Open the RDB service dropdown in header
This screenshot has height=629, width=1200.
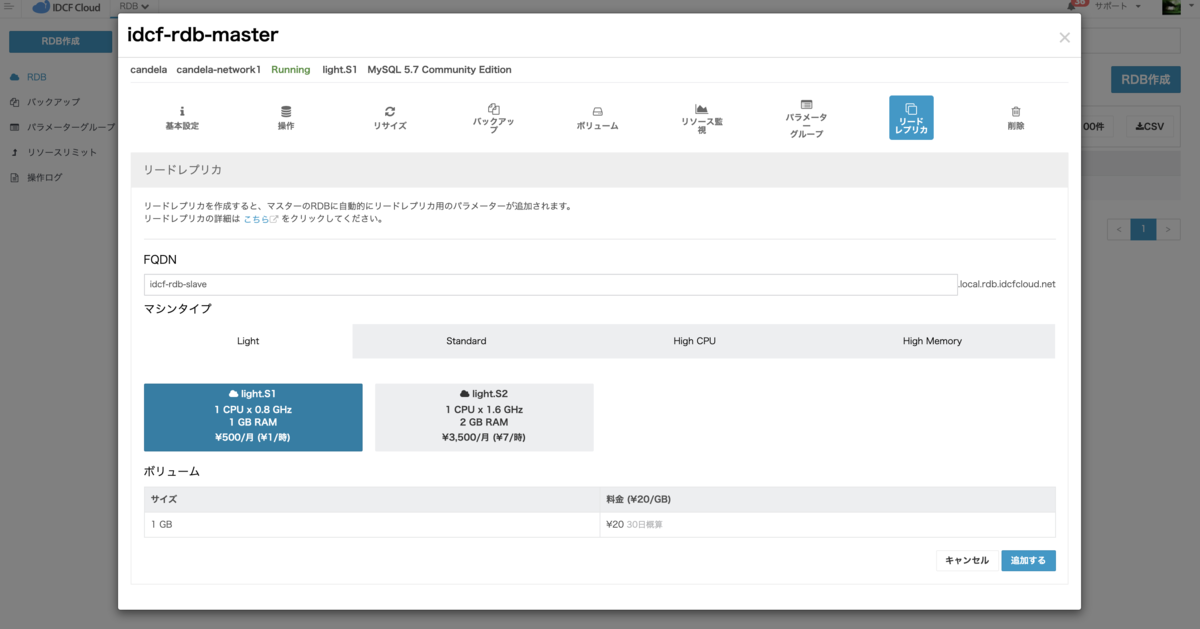point(134,6)
